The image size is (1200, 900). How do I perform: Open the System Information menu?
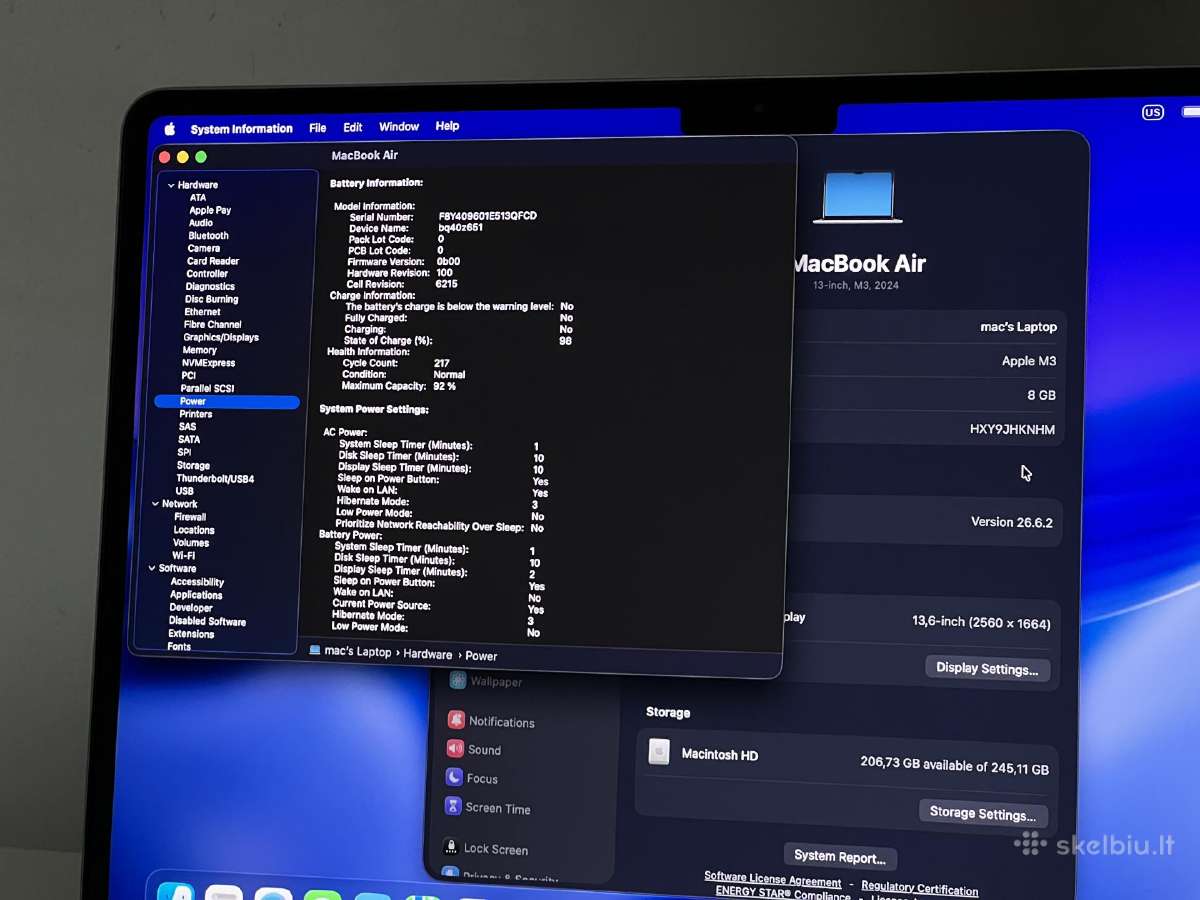[x=241, y=129]
